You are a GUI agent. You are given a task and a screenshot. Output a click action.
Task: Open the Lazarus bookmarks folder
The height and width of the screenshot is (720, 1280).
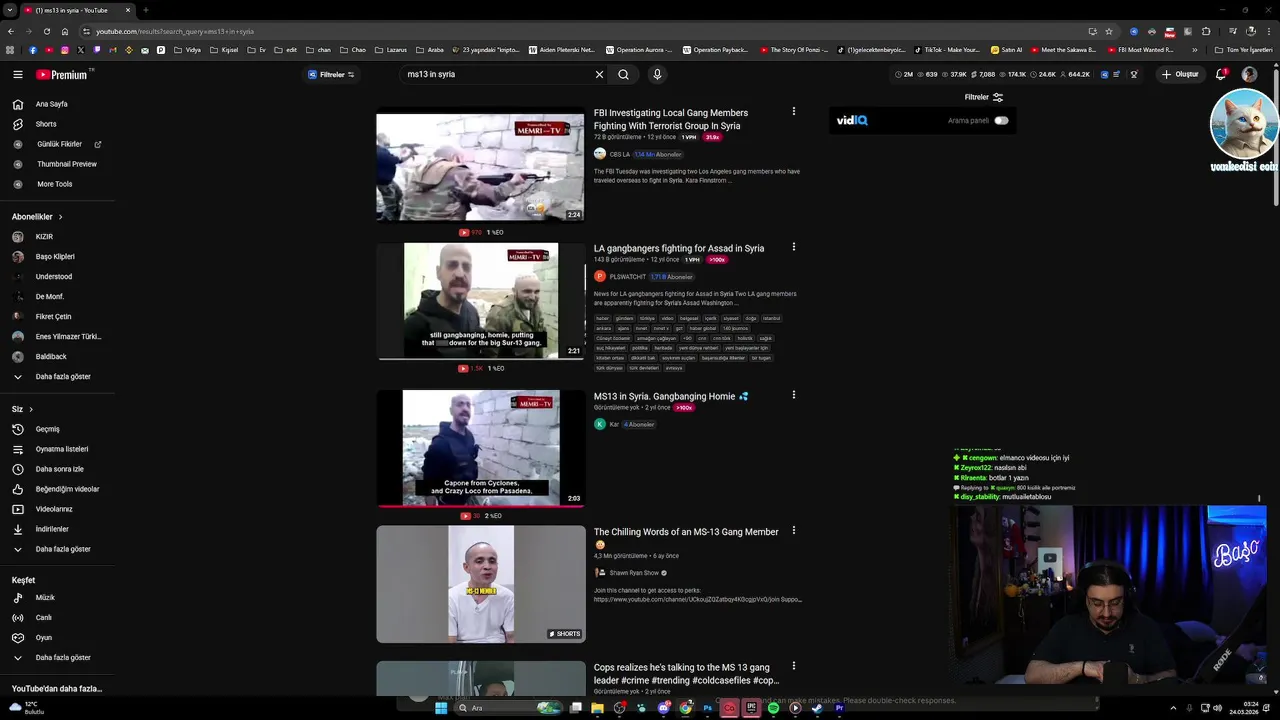(x=391, y=50)
